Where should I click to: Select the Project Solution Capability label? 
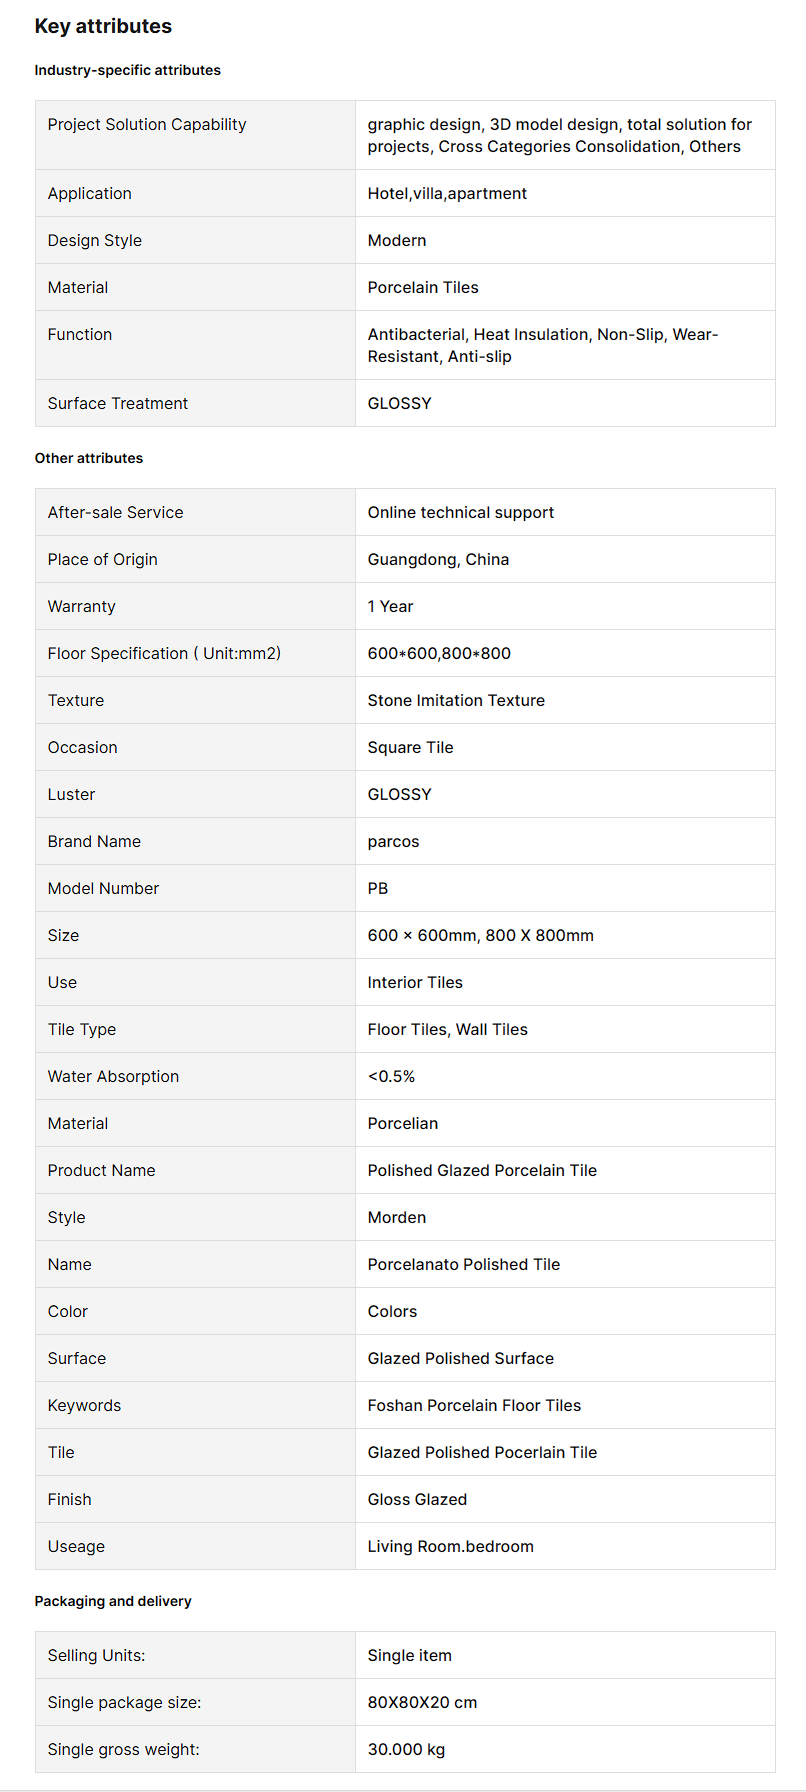point(147,124)
